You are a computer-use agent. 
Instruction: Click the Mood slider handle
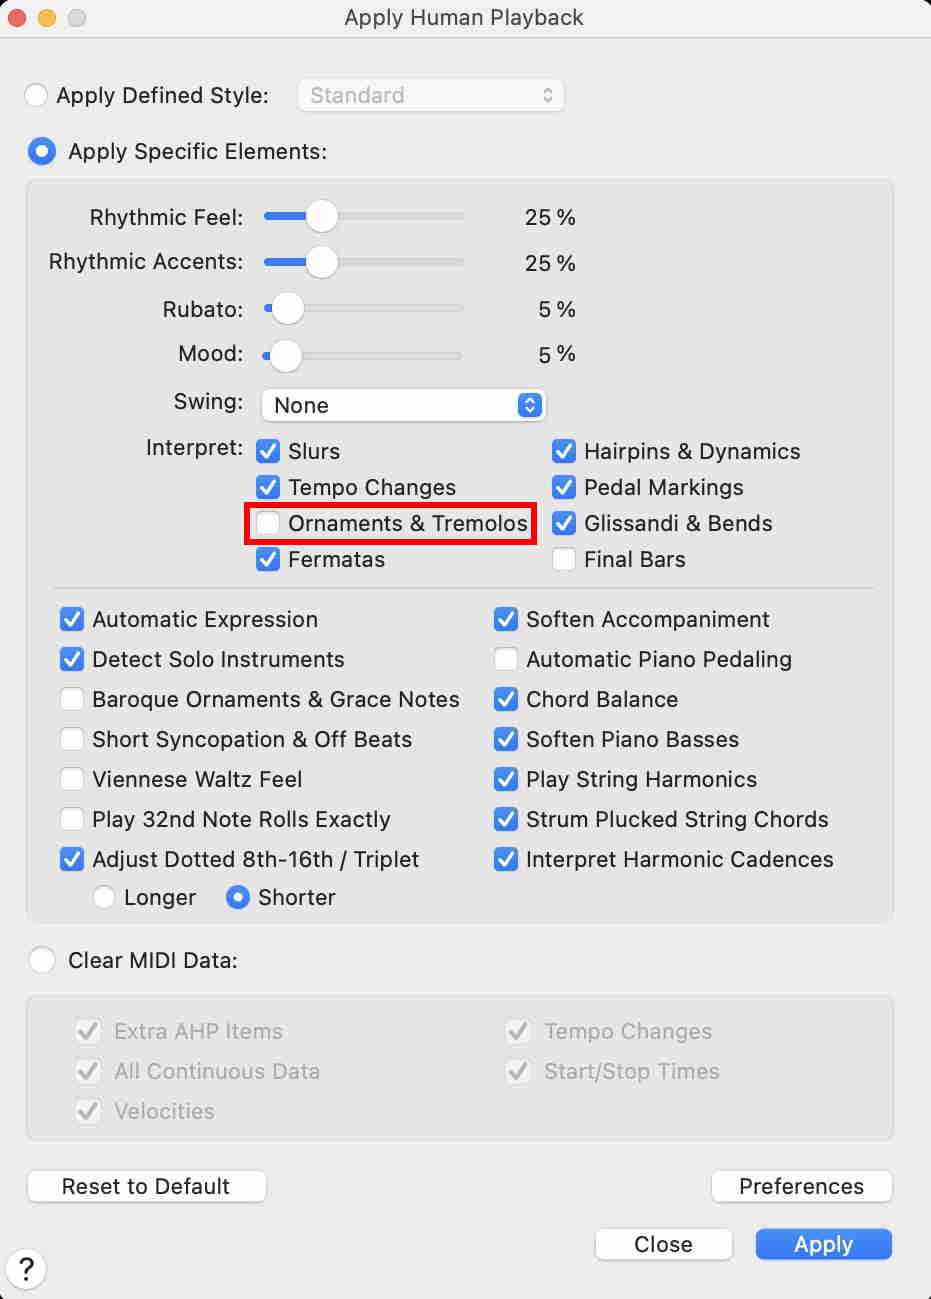coord(285,354)
